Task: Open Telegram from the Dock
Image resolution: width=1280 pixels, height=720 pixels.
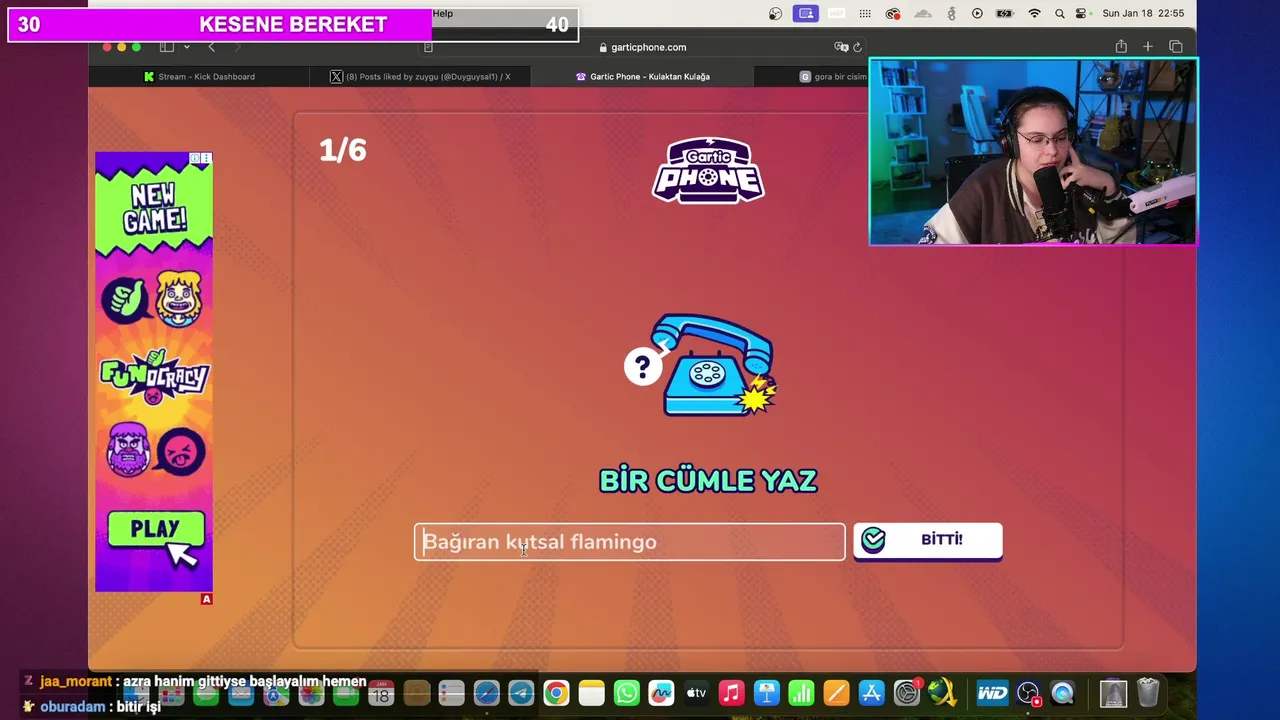Action: [521, 693]
